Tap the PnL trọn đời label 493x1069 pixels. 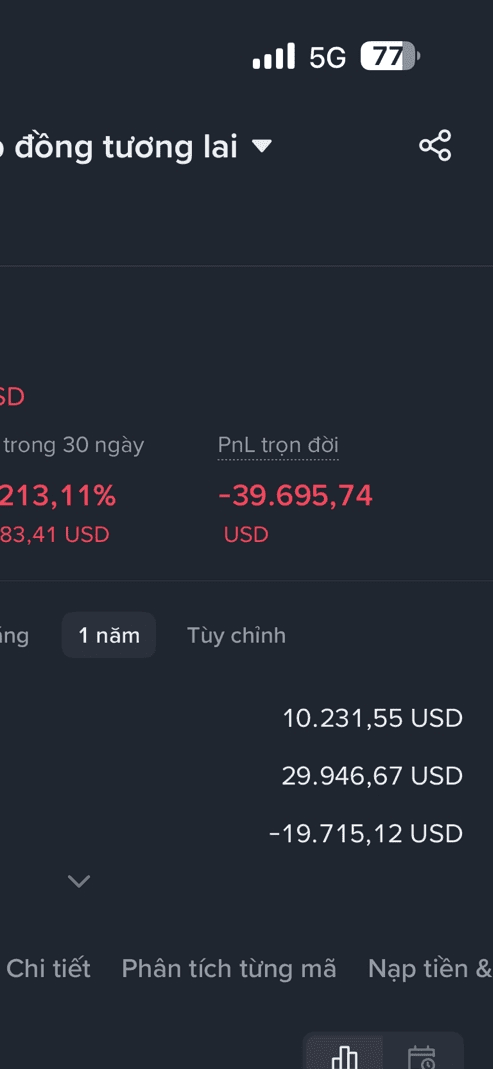click(x=278, y=445)
